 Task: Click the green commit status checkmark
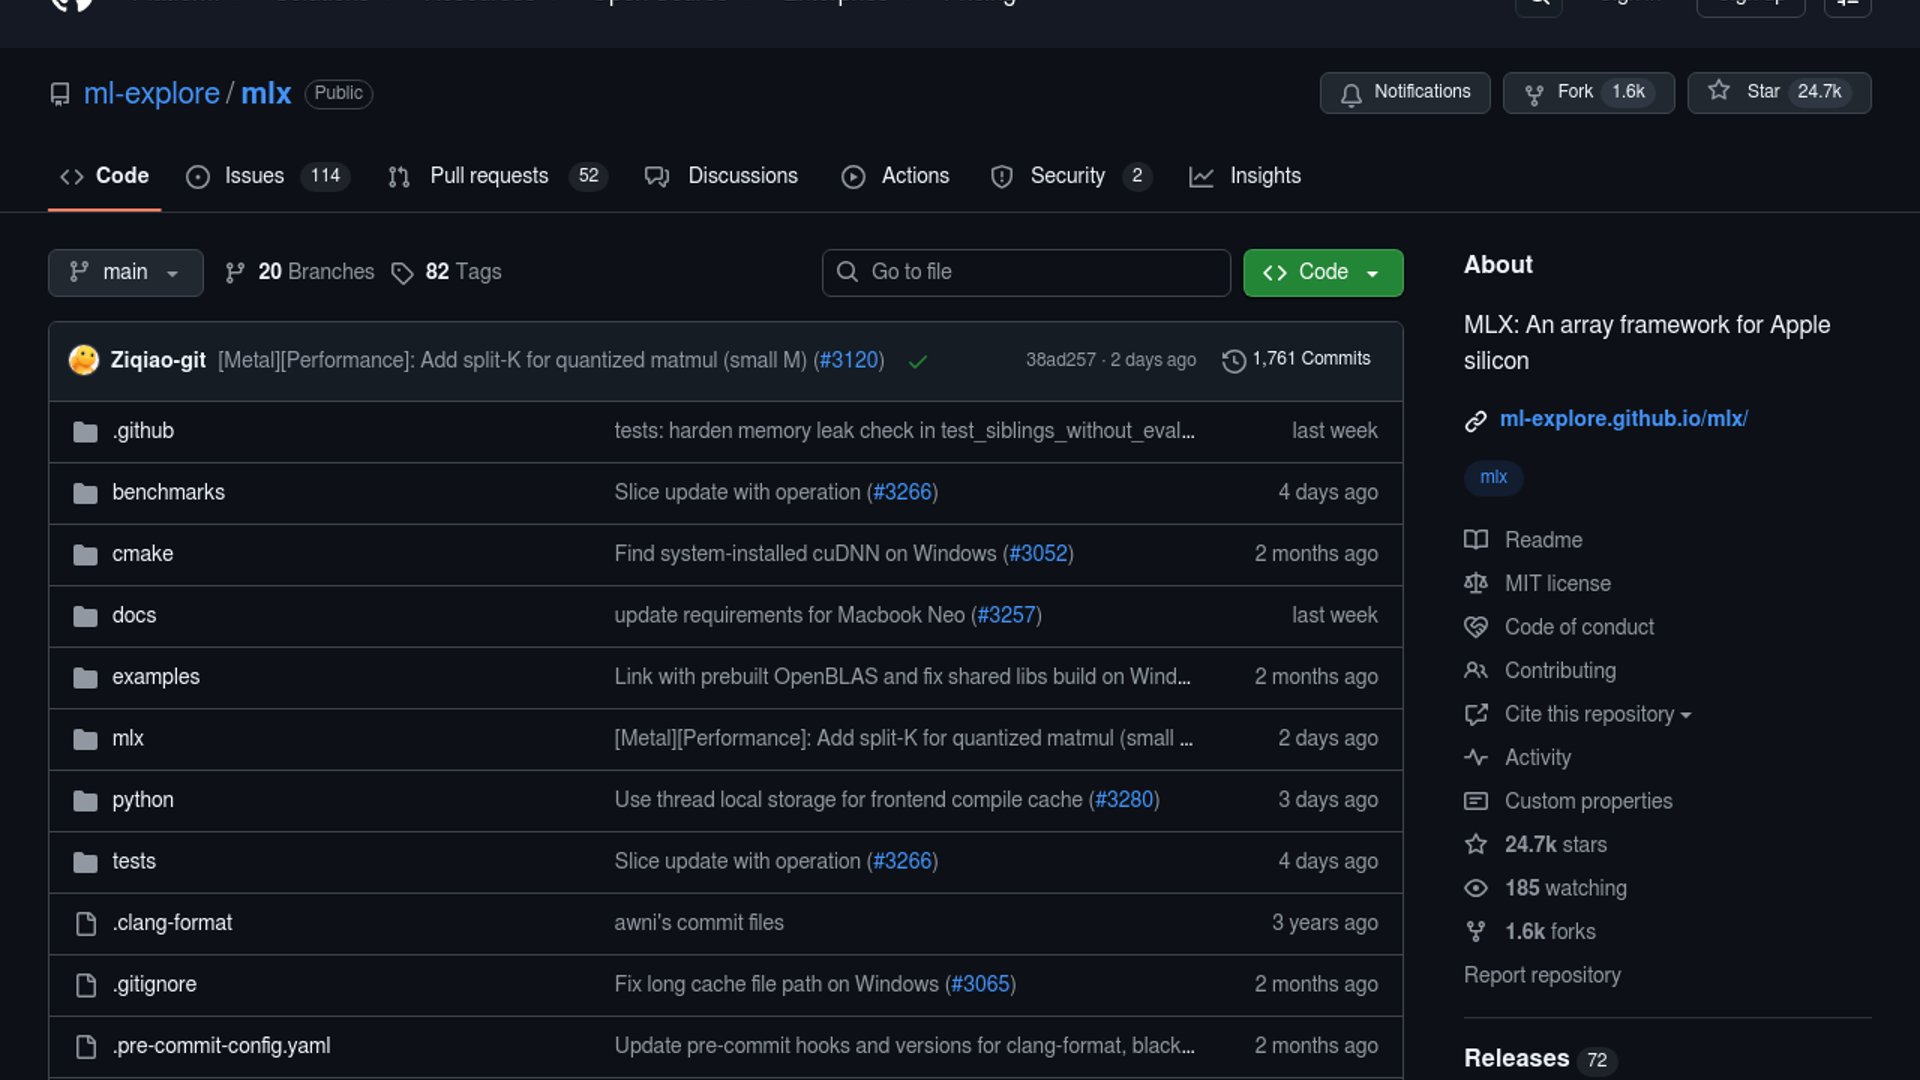pyautogui.click(x=917, y=361)
